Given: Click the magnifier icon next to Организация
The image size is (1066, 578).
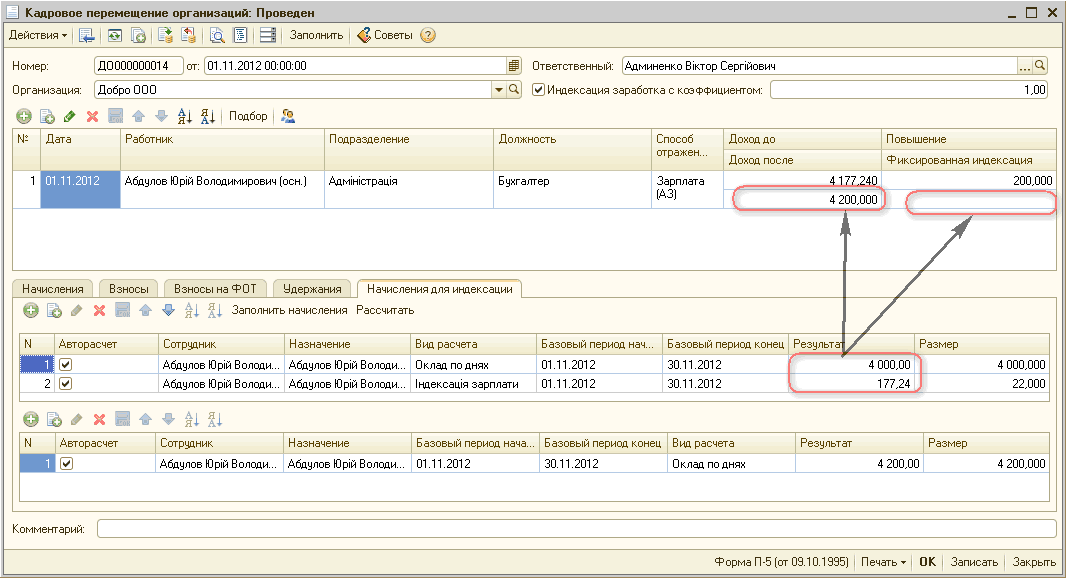Looking at the screenshot, I should click(x=514, y=90).
